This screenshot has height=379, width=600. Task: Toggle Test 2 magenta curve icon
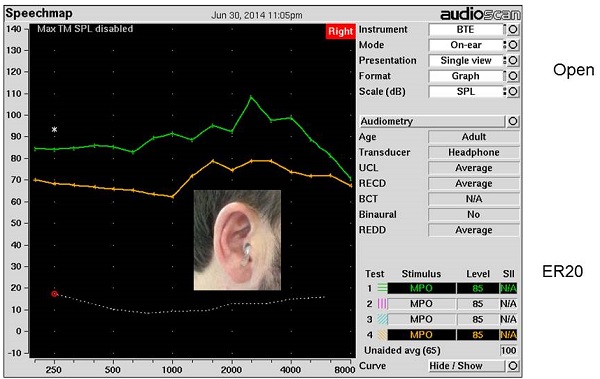coord(382,304)
